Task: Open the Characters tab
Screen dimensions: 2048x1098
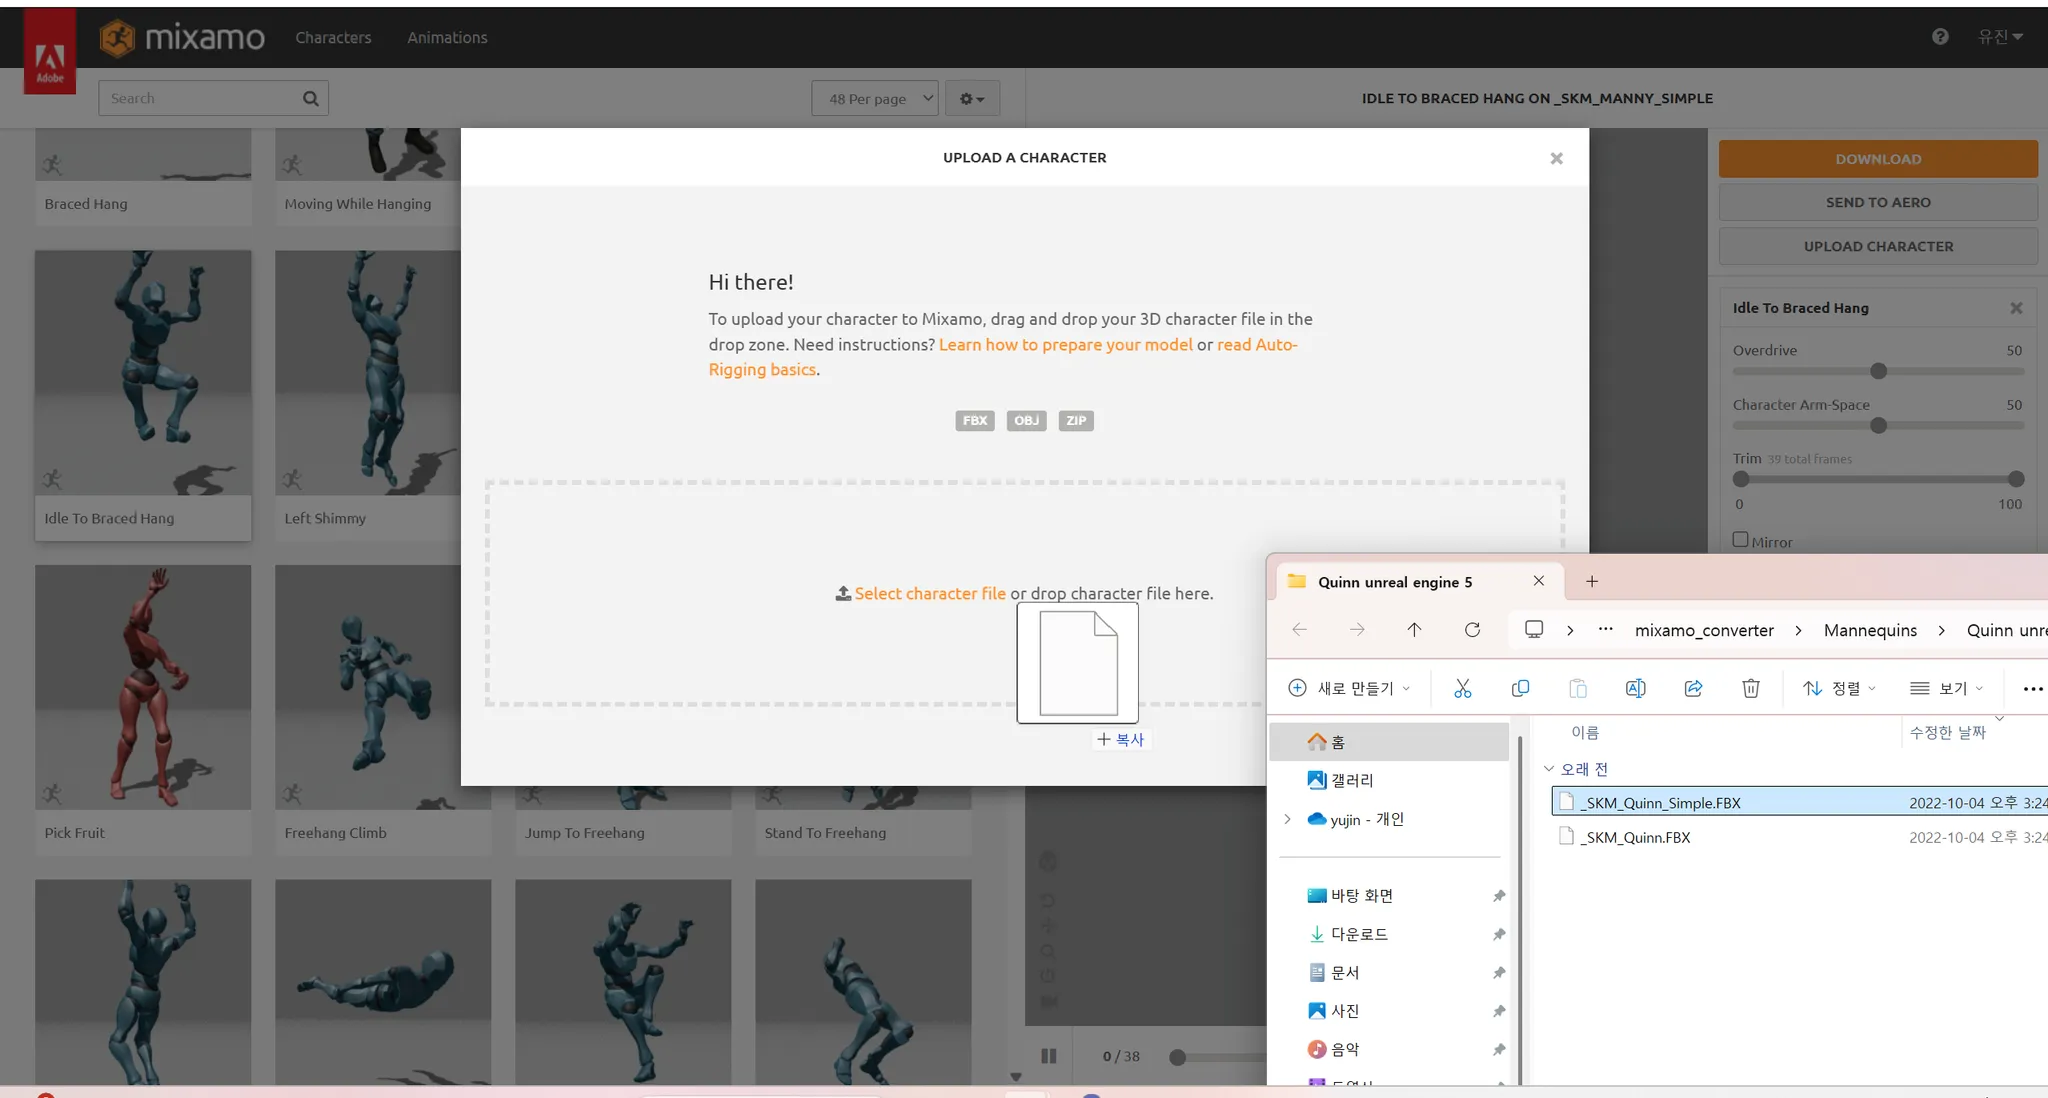Action: click(x=333, y=37)
